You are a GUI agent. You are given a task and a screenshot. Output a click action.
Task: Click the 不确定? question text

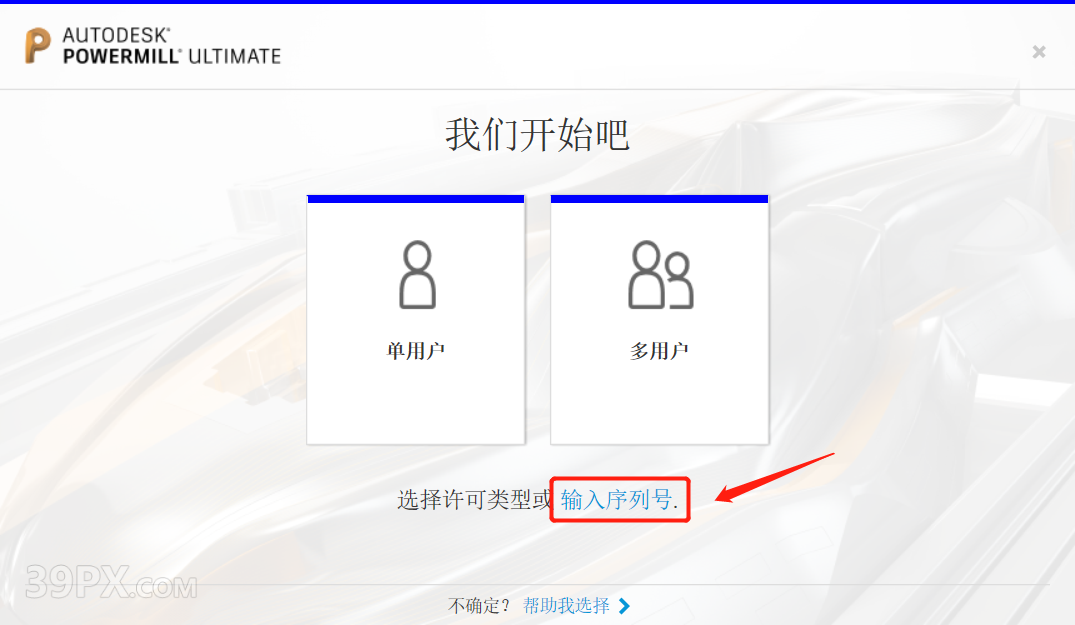(479, 606)
